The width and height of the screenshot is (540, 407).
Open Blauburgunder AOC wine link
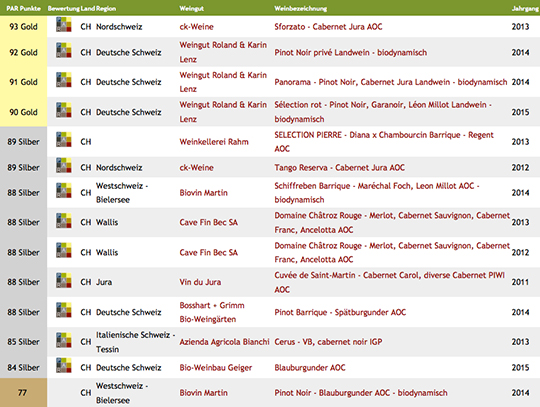pyautogui.click(x=310, y=368)
